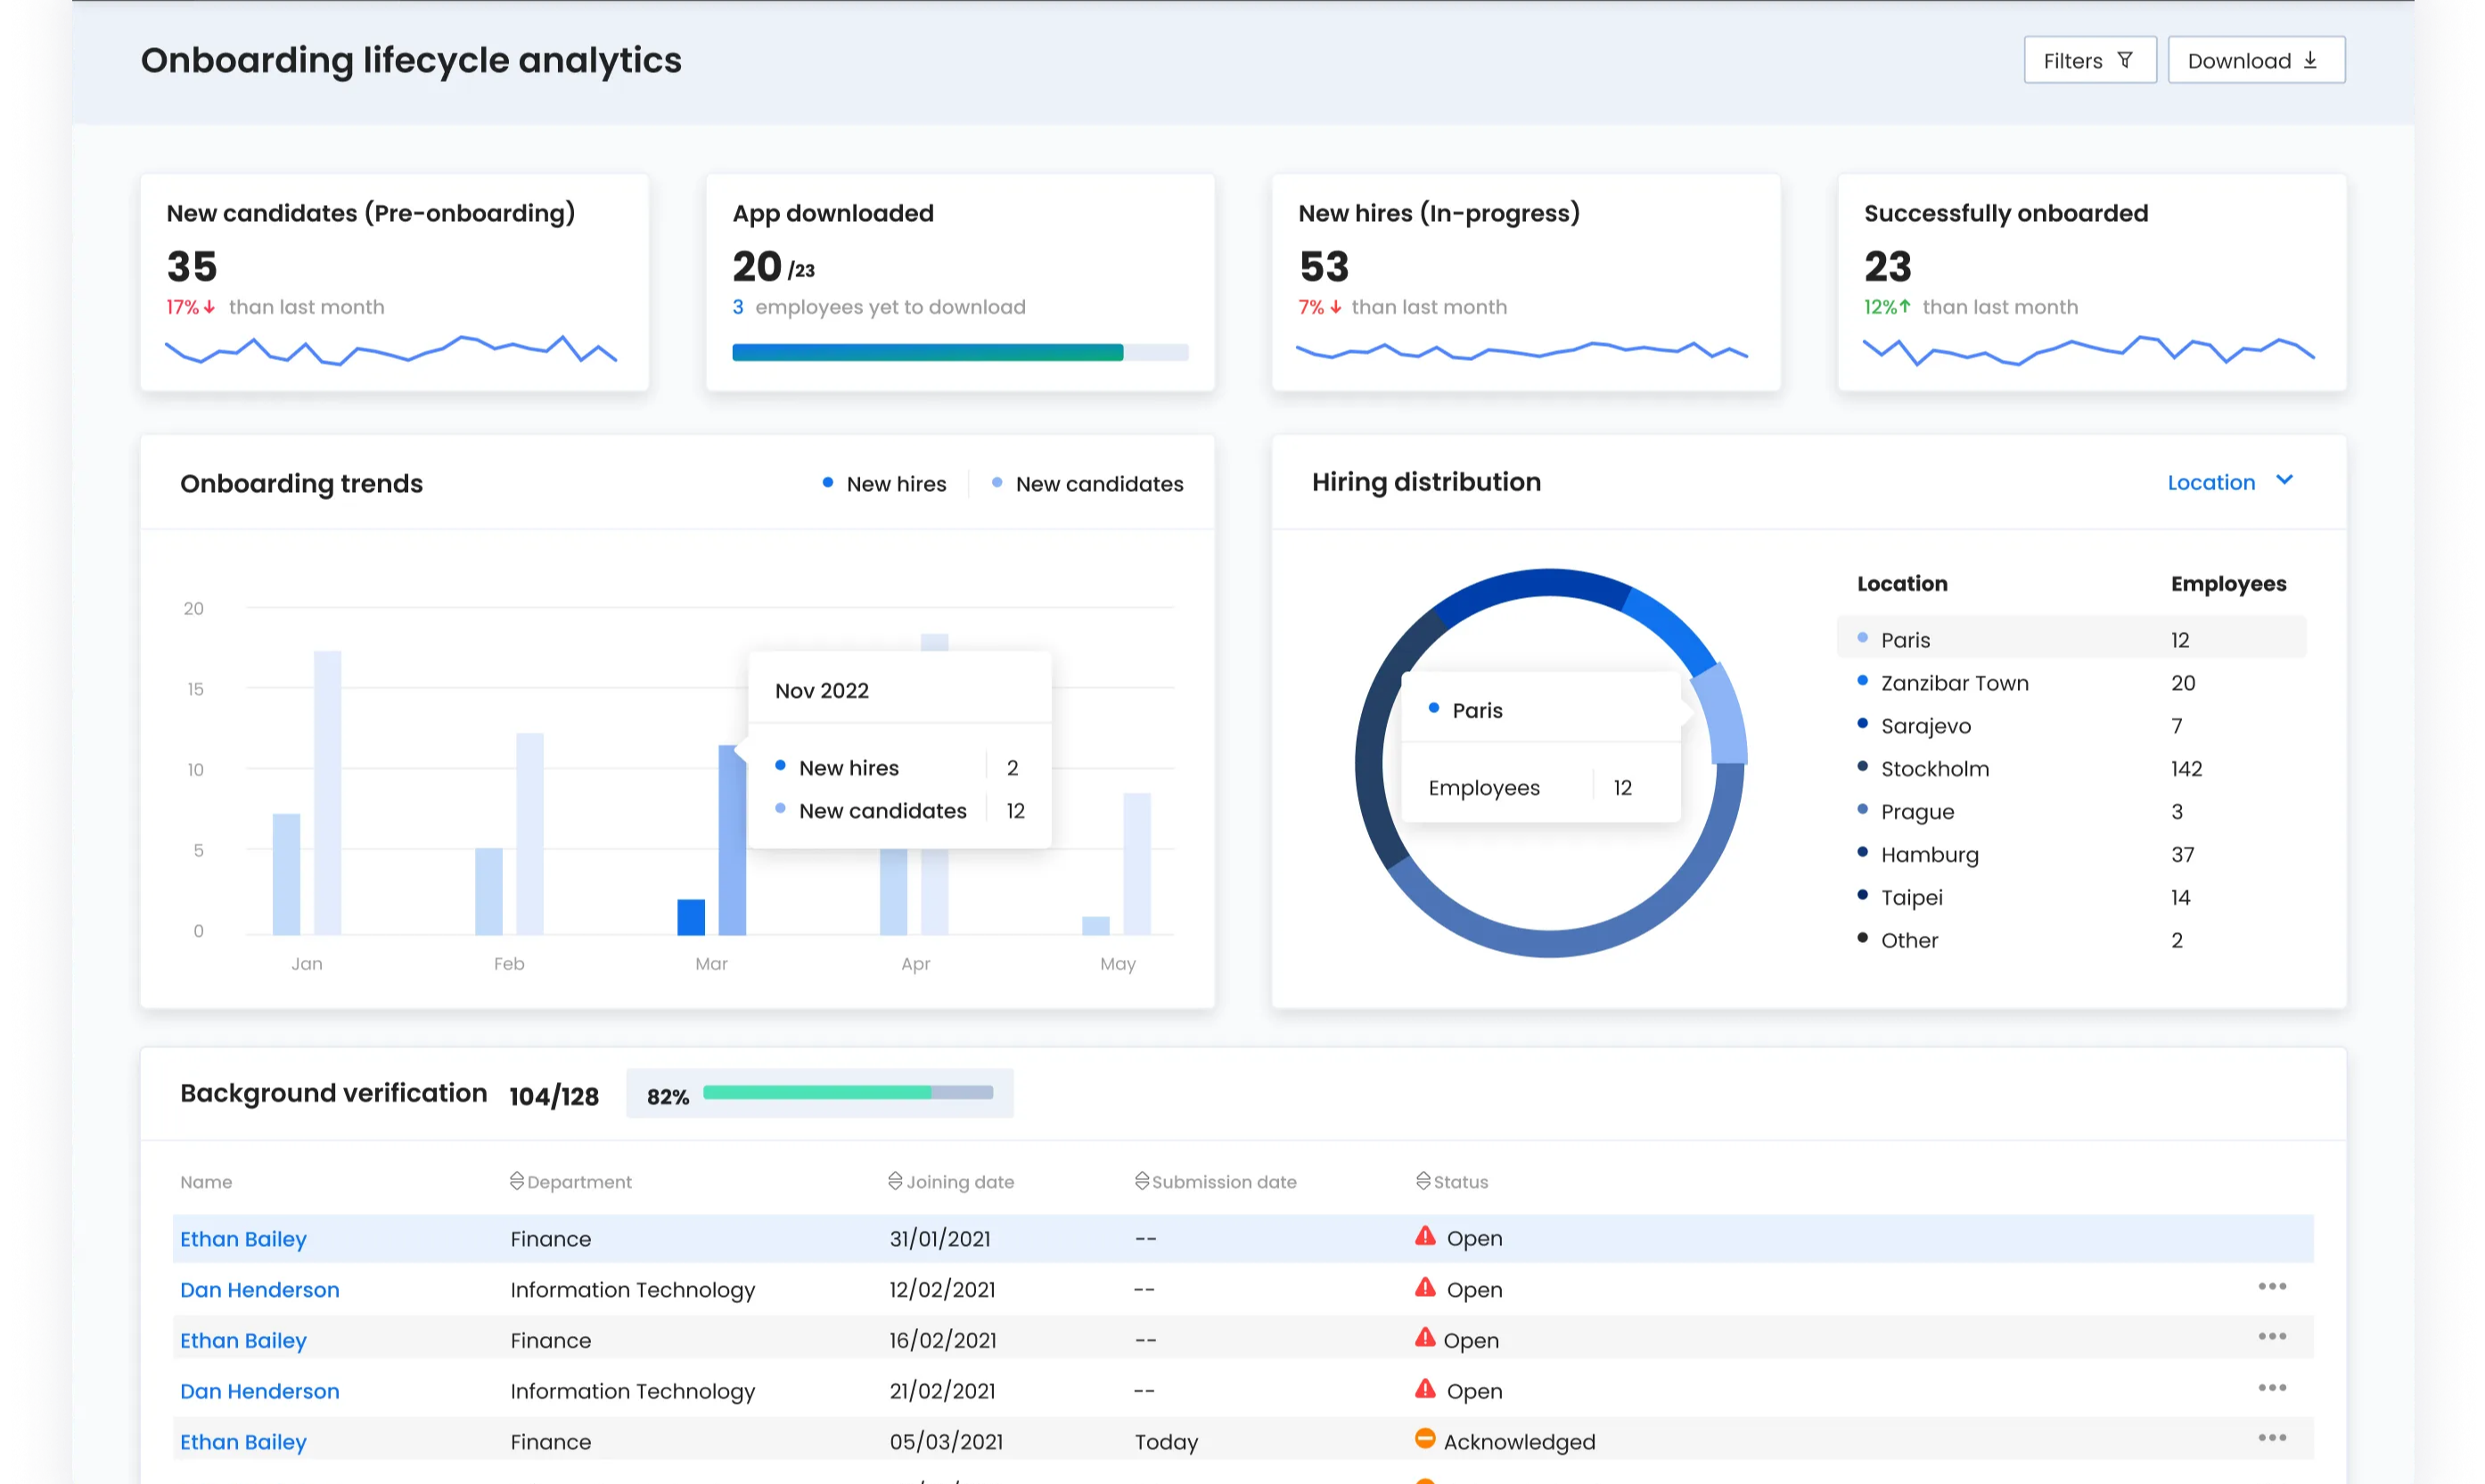Sort by Joining date icon
The width and height of the screenshot is (2485, 1484).
click(x=895, y=1181)
